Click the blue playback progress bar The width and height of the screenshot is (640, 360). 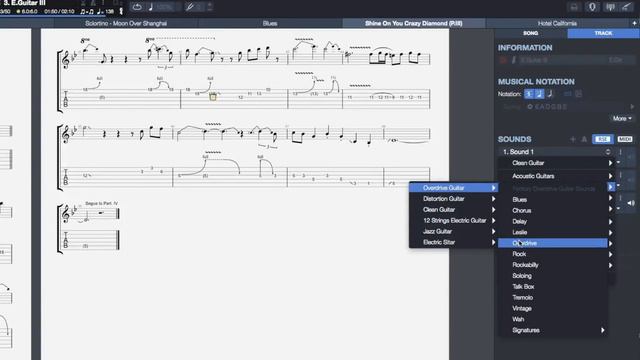tap(53, 16)
